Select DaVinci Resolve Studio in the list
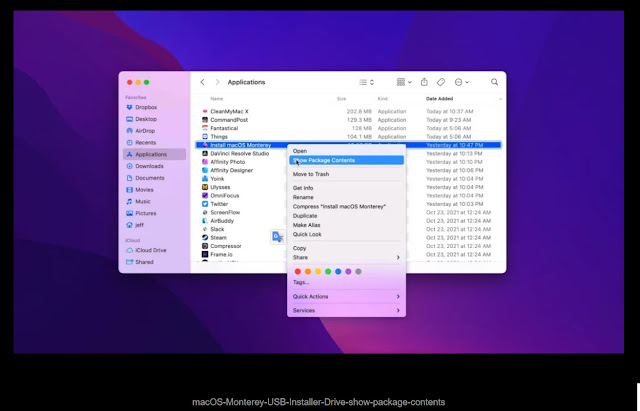Image resolution: width=640 pixels, height=411 pixels. (x=240, y=153)
